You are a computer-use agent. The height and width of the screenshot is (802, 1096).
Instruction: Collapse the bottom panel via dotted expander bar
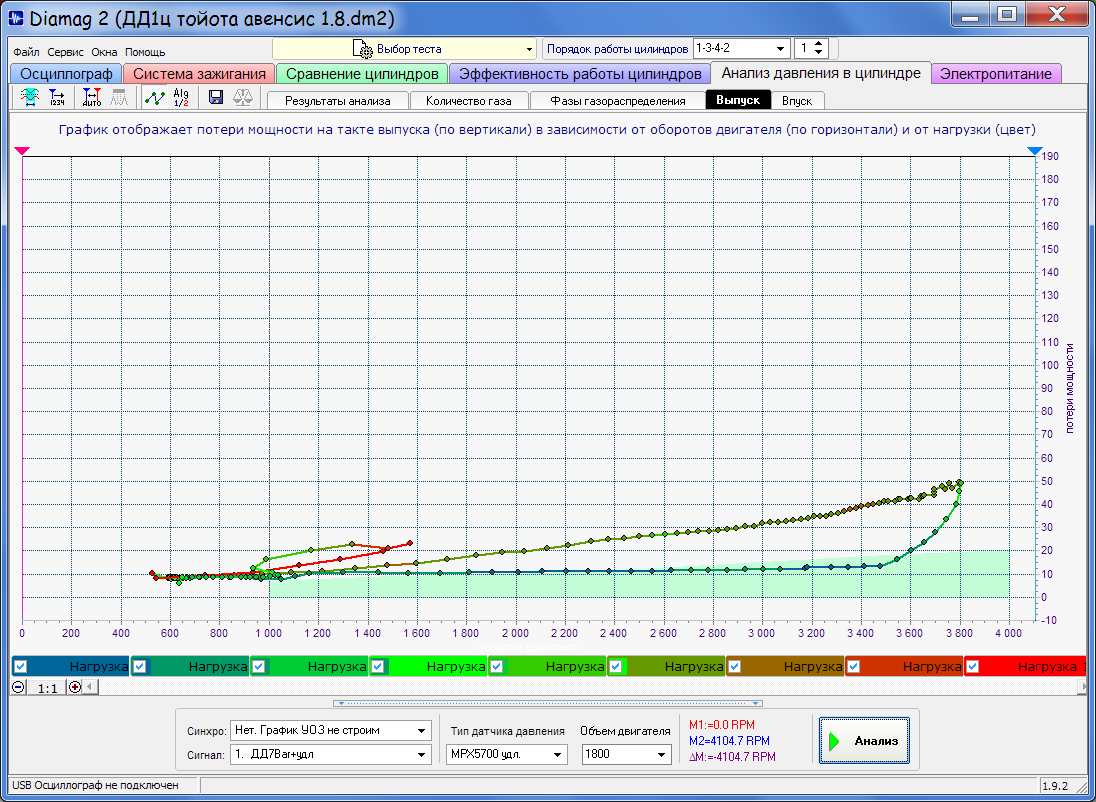tap(548, 703)
